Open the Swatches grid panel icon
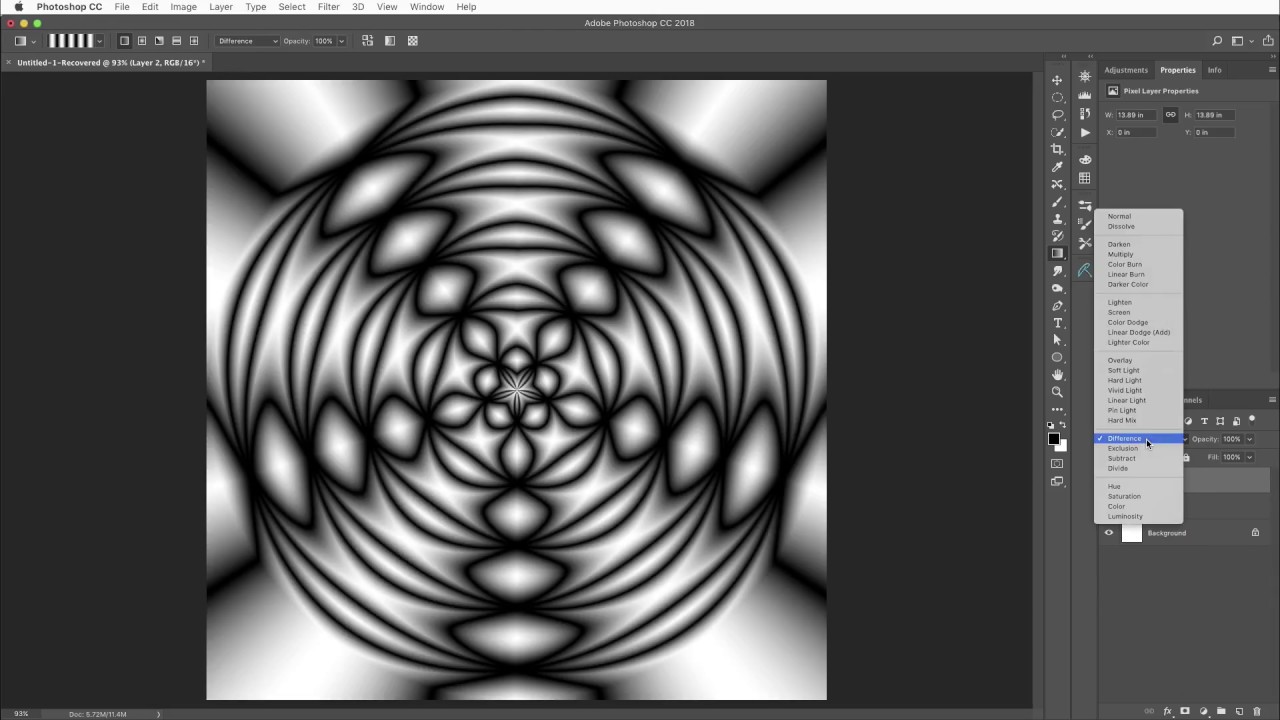The image size is (1280, 720). [x=1085, y=178]
